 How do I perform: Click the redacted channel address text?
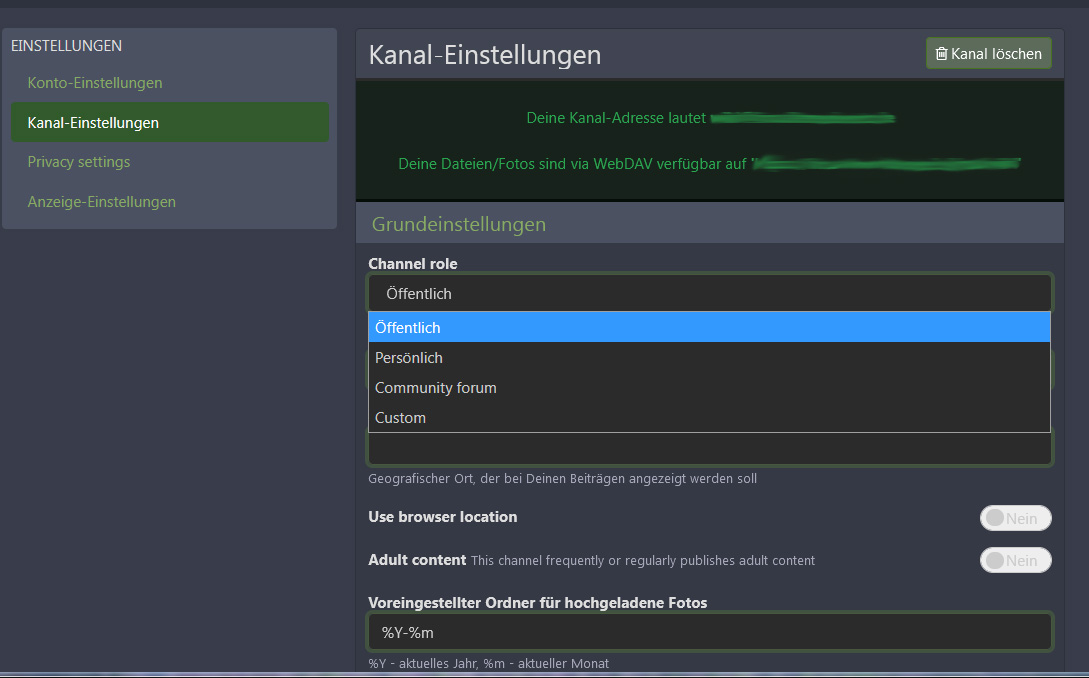click(803, 118)
